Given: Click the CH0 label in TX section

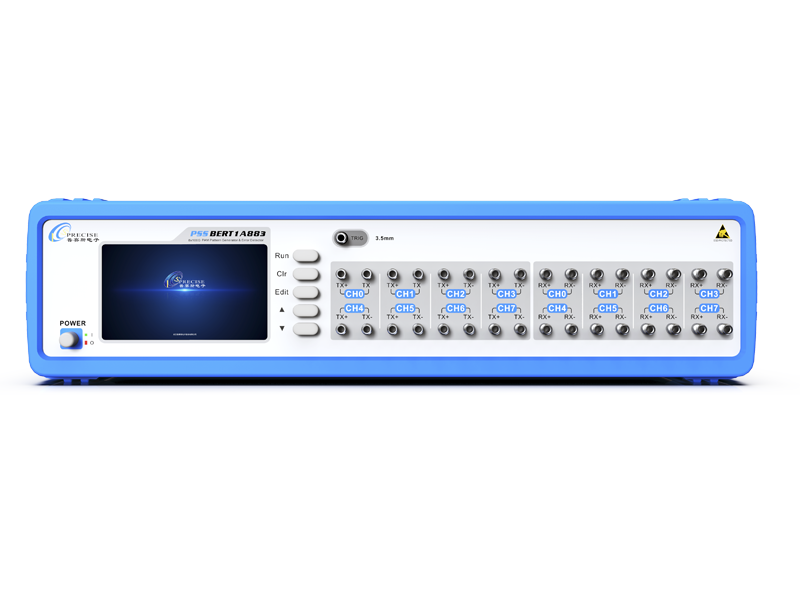Looking at the screenshot, I should click(x=354, y=294).
